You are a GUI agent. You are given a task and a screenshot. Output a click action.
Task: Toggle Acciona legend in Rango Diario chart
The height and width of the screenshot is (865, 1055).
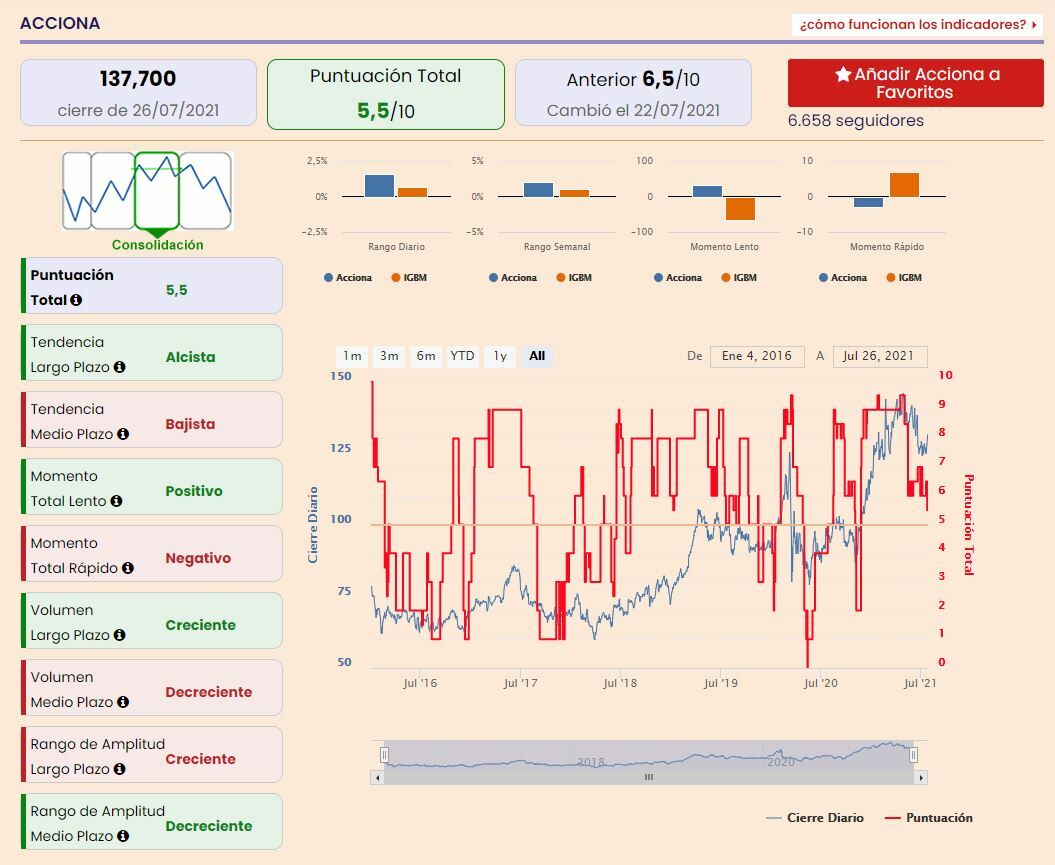click(348, 278)
